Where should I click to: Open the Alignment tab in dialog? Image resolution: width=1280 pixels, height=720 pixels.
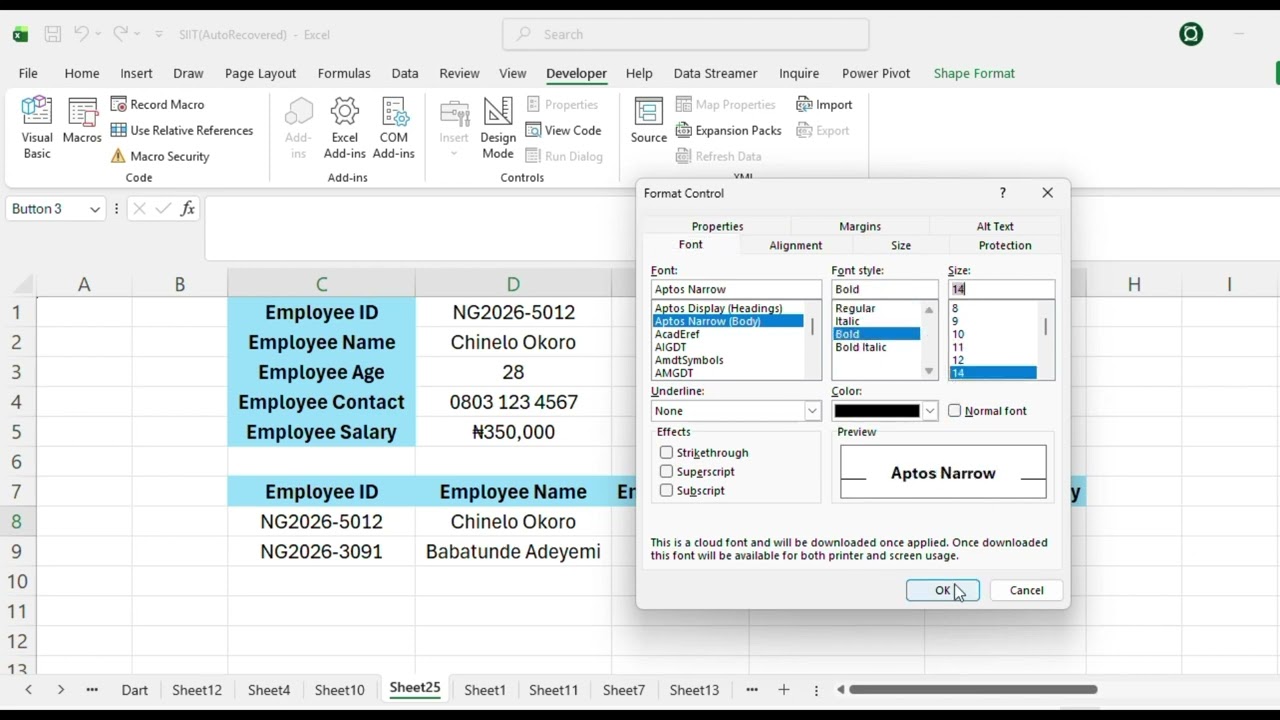[796, 245]
